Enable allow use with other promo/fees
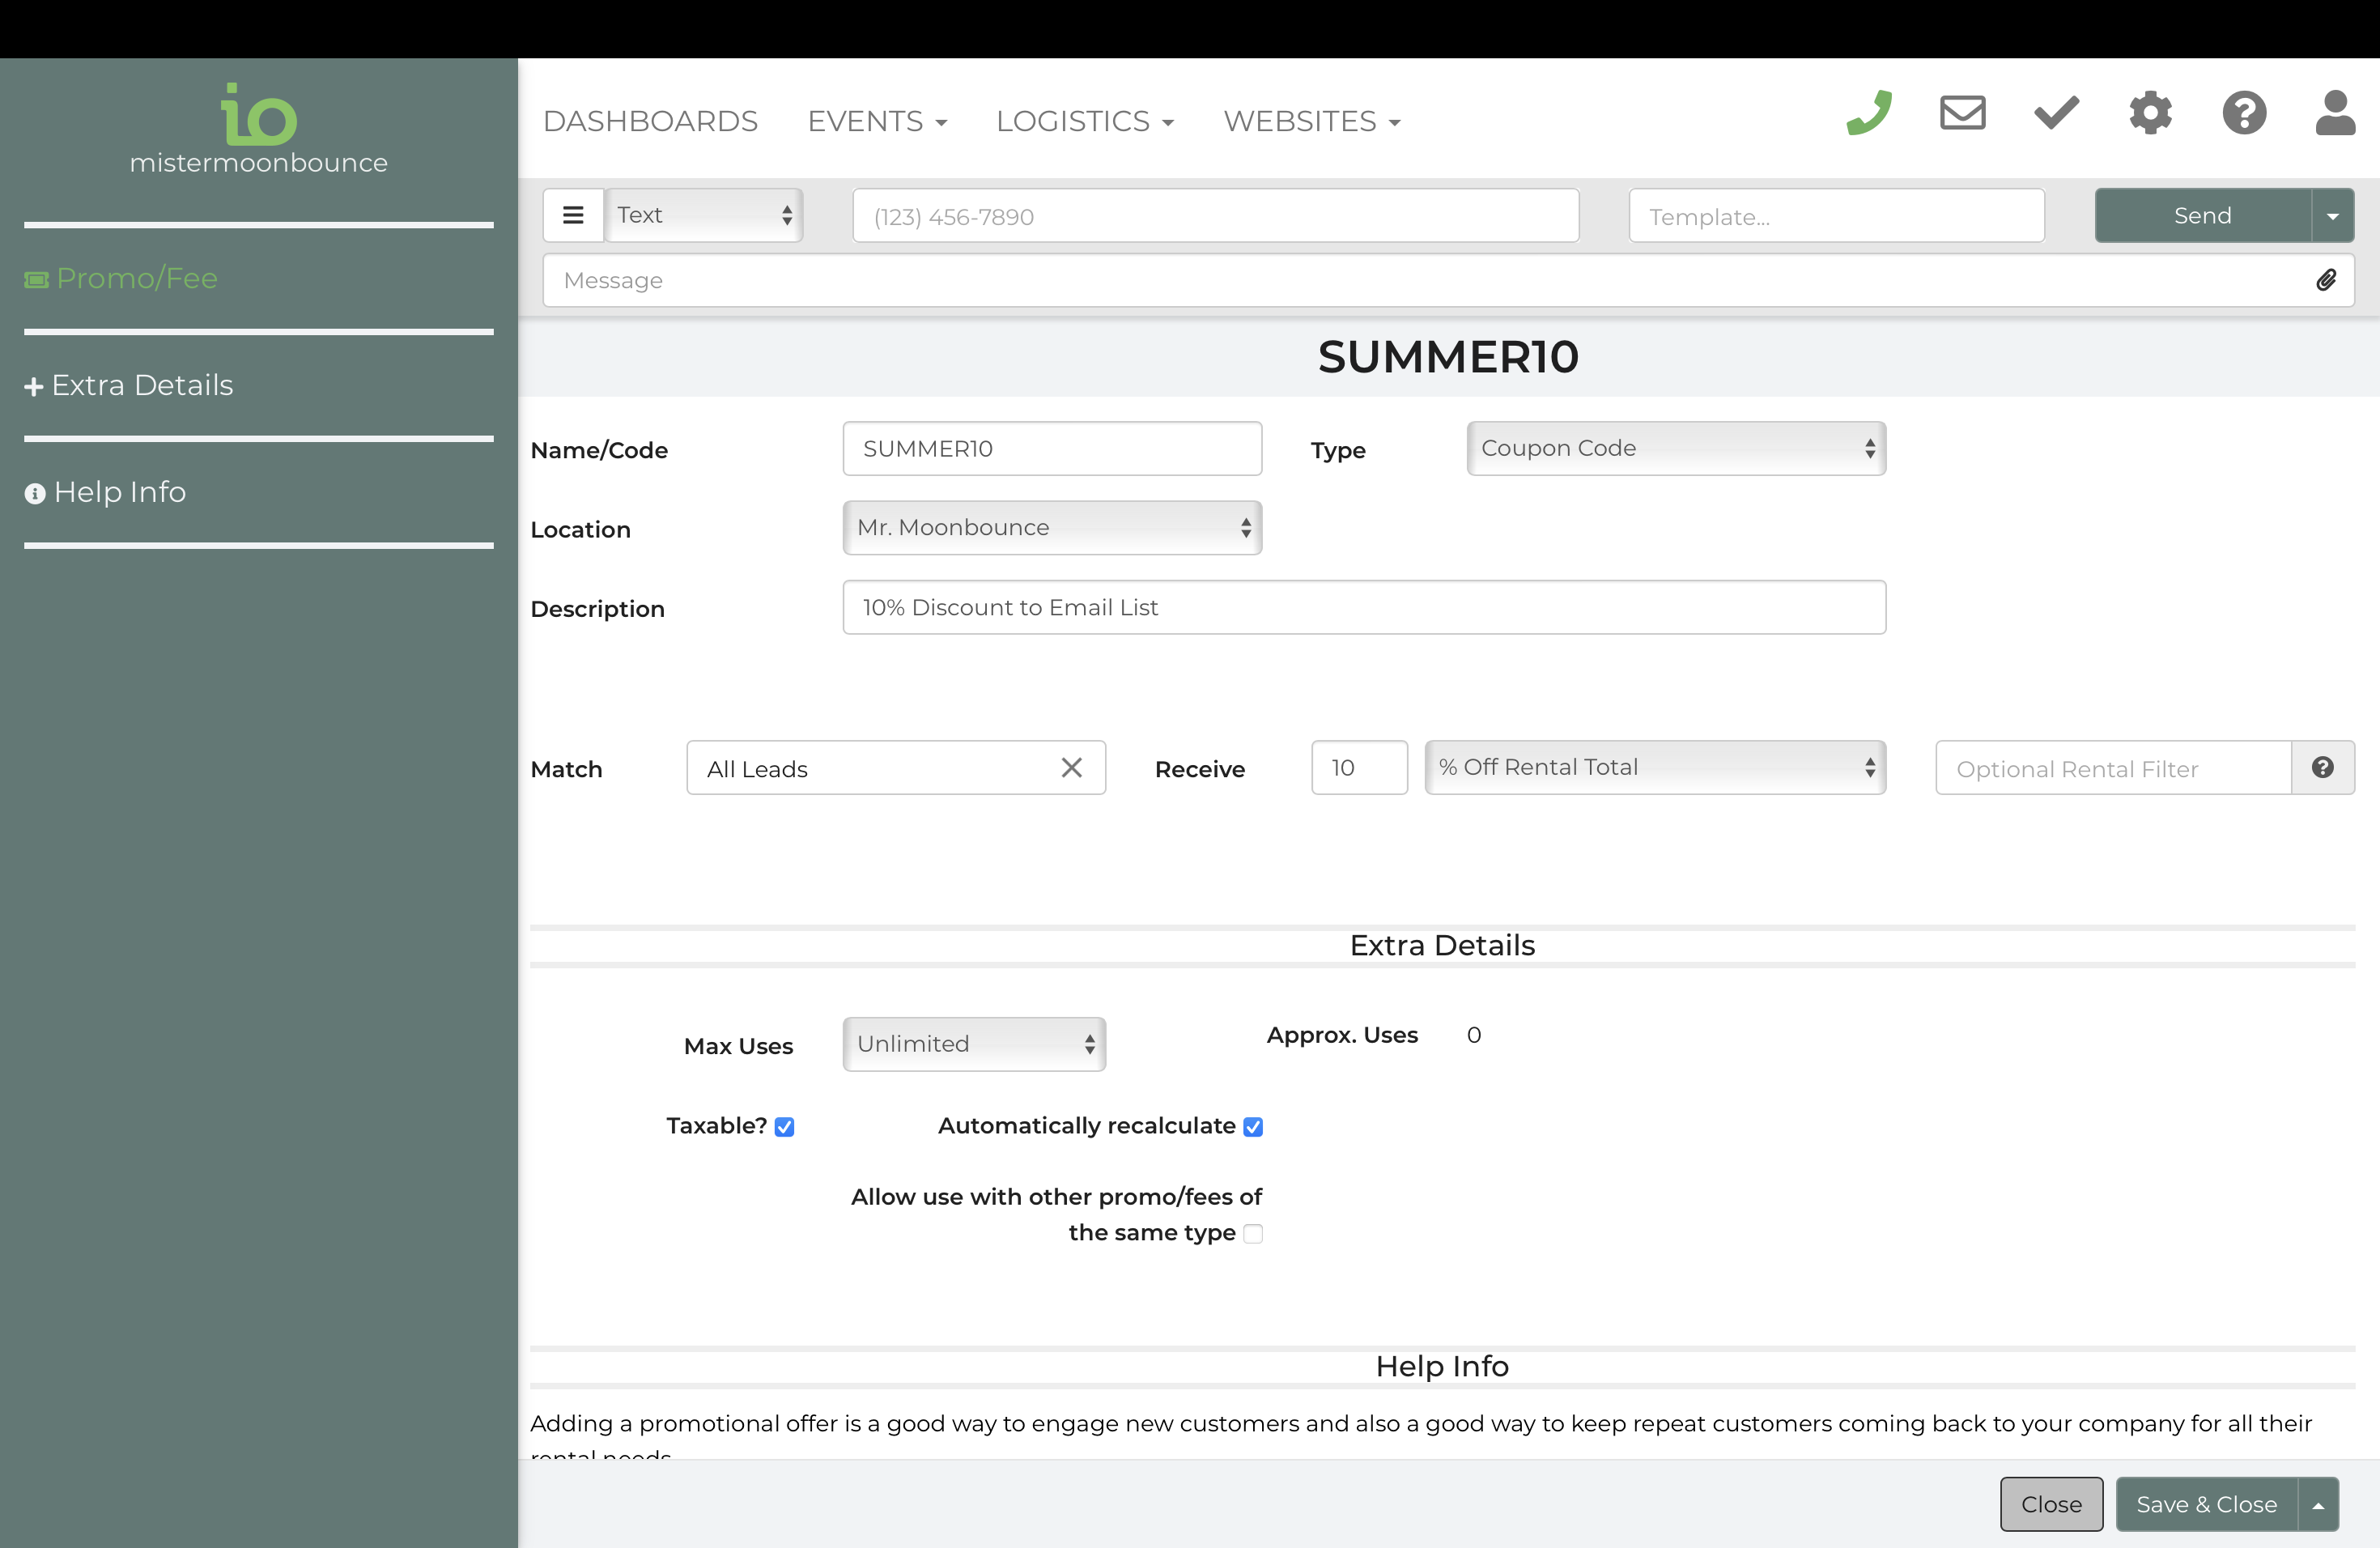The width and height of the screenshot is (2380, 1548). tap(1253, 1234)
